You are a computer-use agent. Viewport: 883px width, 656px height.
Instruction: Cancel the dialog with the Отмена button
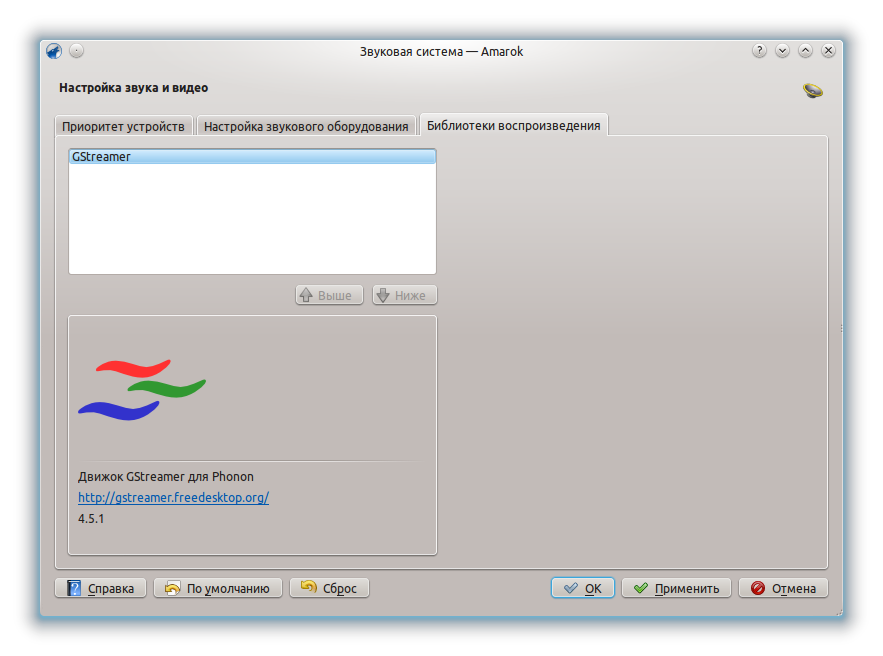point(783,588)
